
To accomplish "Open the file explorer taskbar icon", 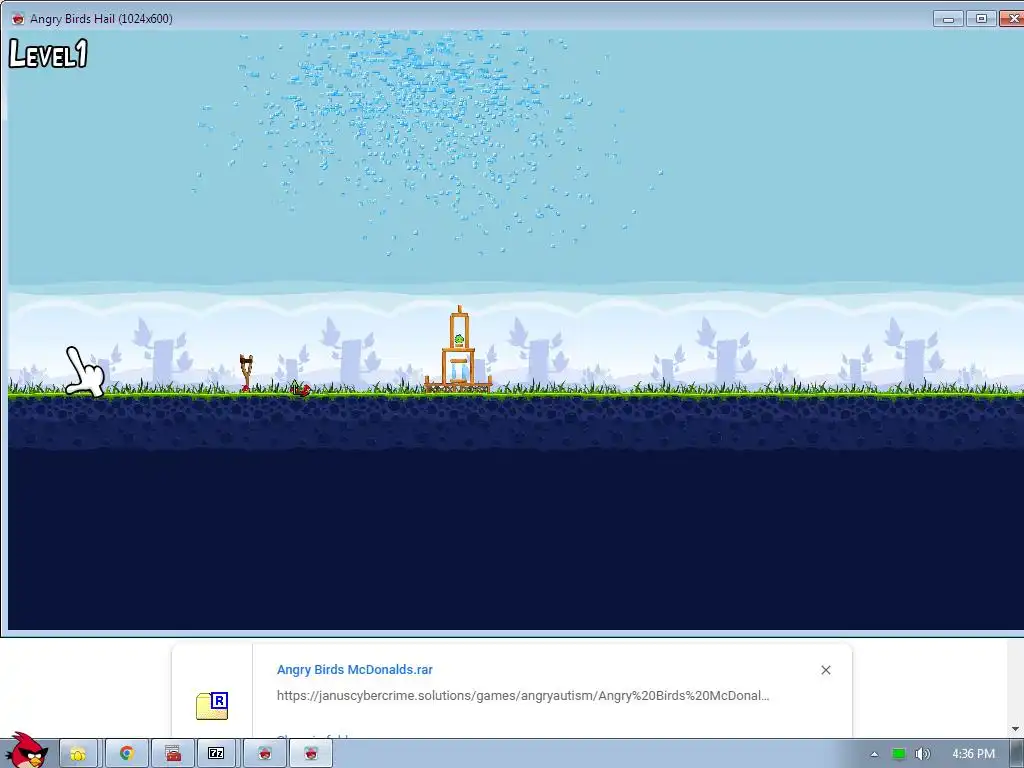I will click(78, 754).
